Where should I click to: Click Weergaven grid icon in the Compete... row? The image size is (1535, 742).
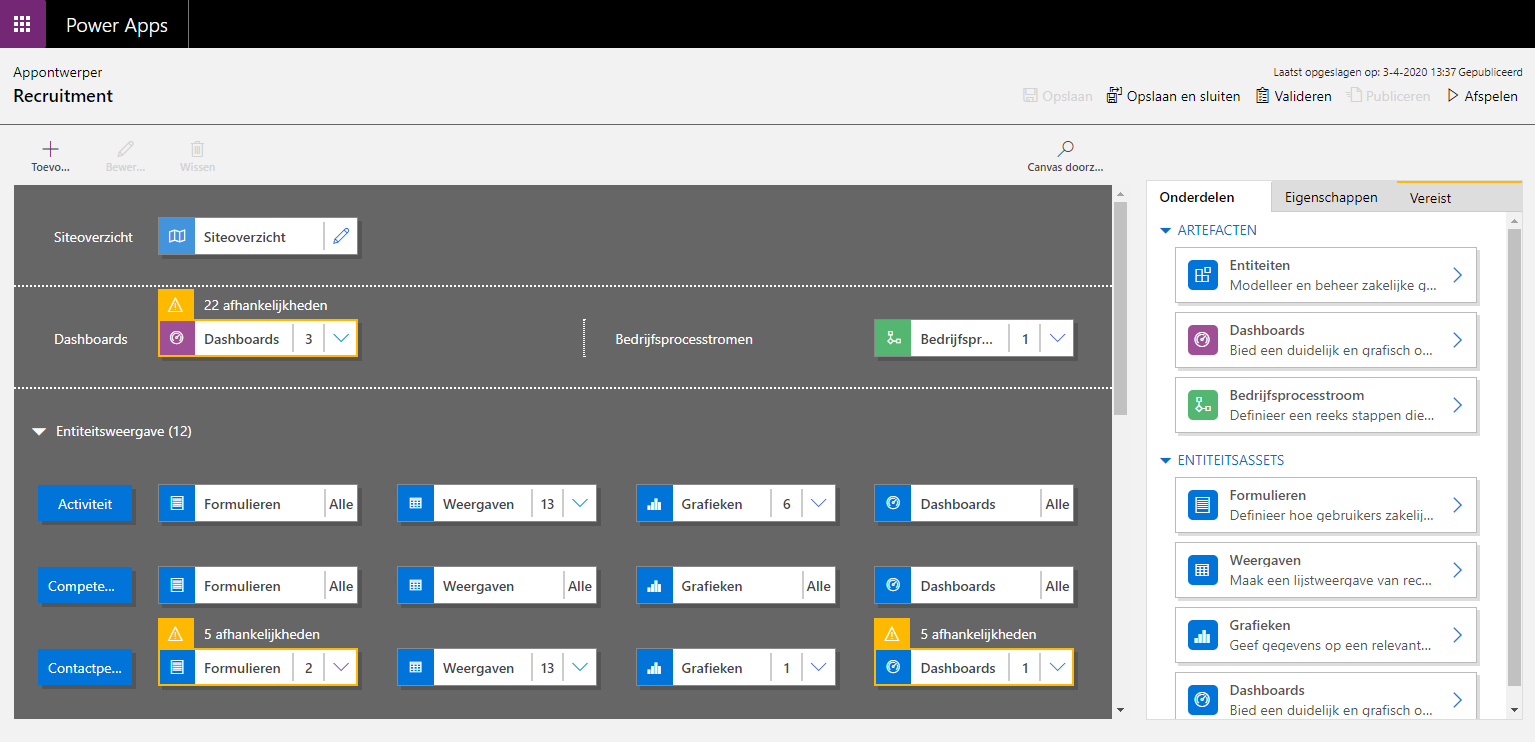coord(416,586)
